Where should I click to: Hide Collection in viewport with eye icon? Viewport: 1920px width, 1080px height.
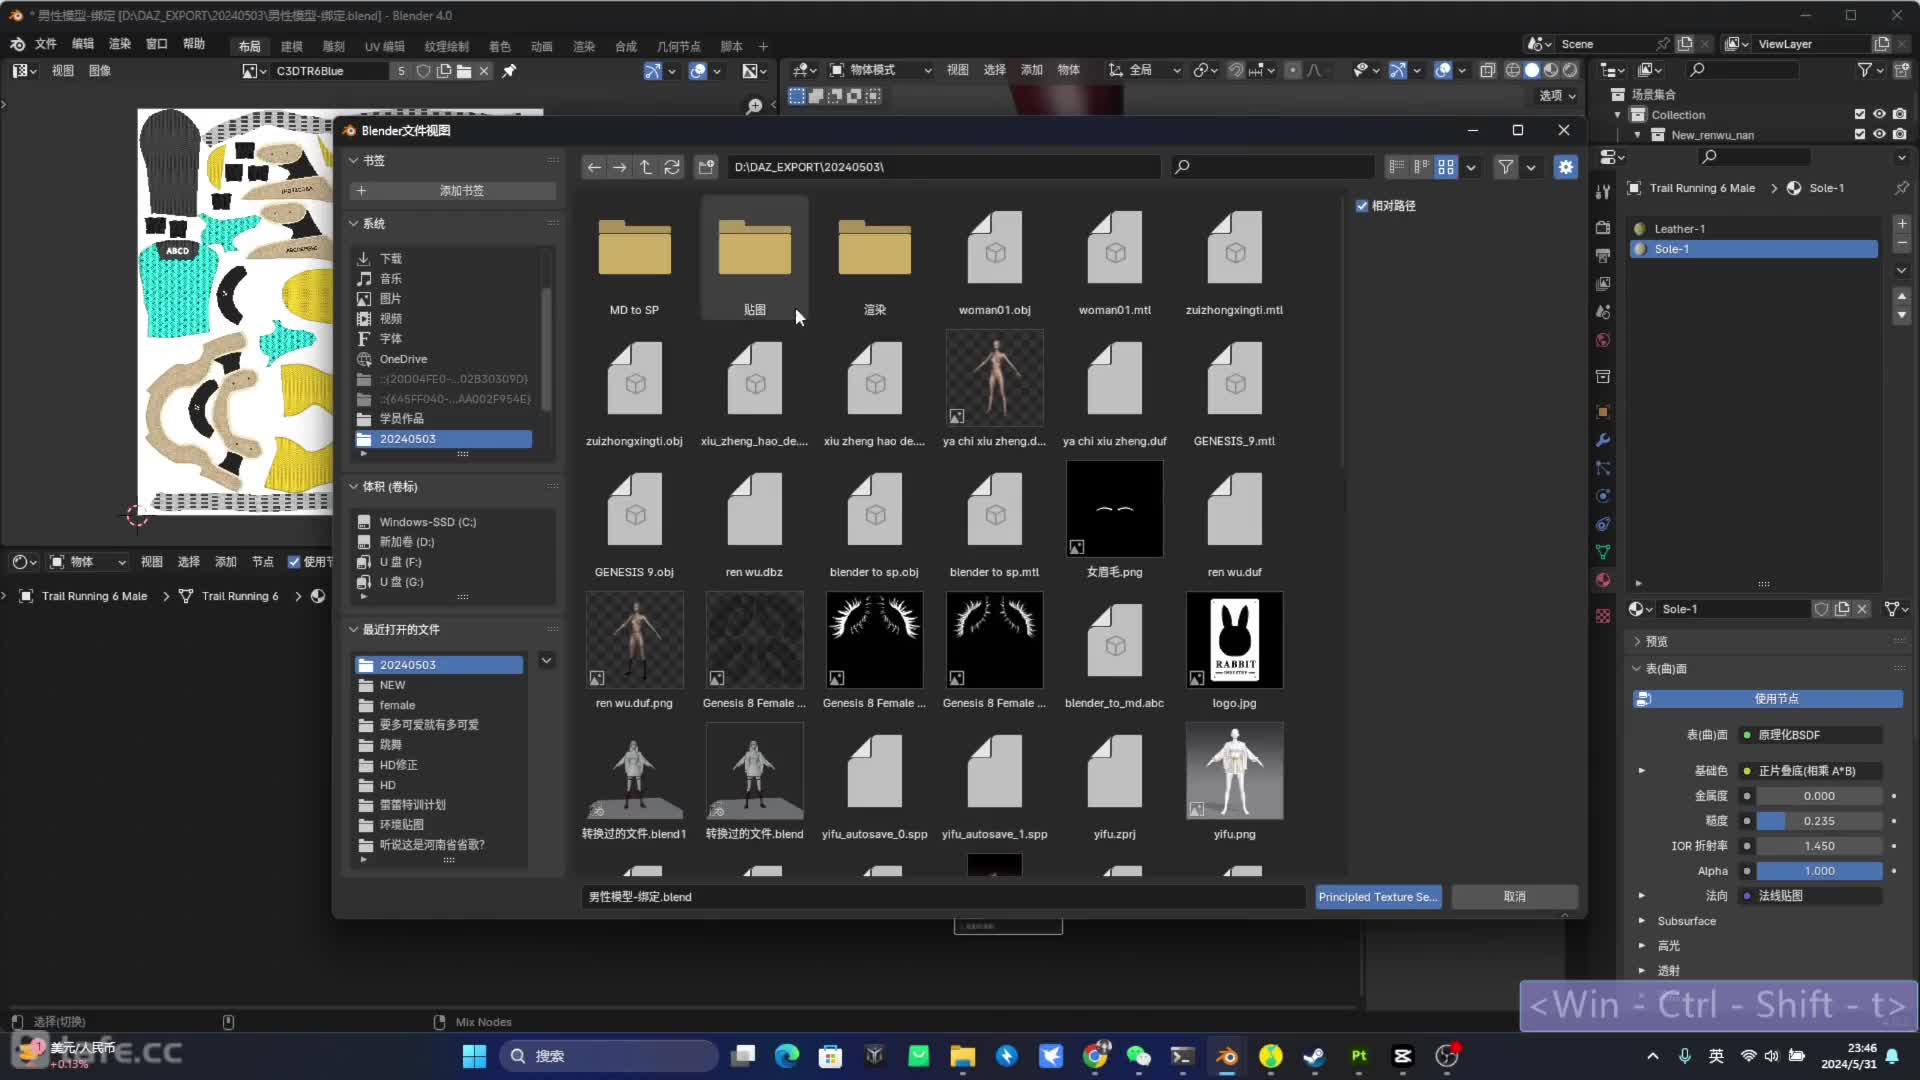(1880, 115)
